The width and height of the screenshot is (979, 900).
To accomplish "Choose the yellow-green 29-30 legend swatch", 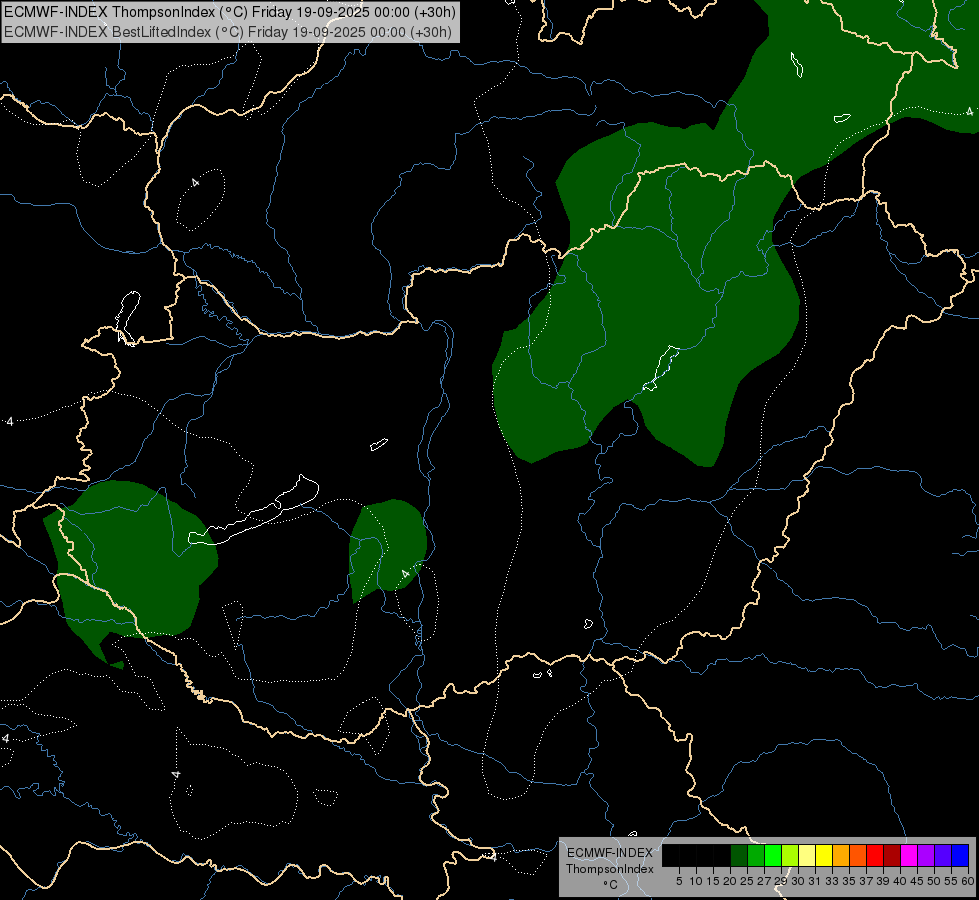I will click(790, 855).
